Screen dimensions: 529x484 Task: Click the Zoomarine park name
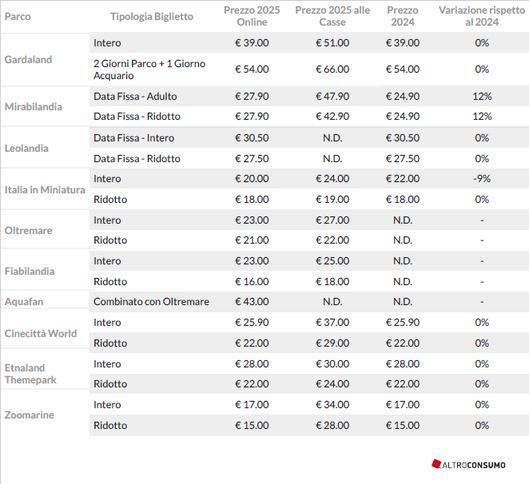tap(29, 415)
